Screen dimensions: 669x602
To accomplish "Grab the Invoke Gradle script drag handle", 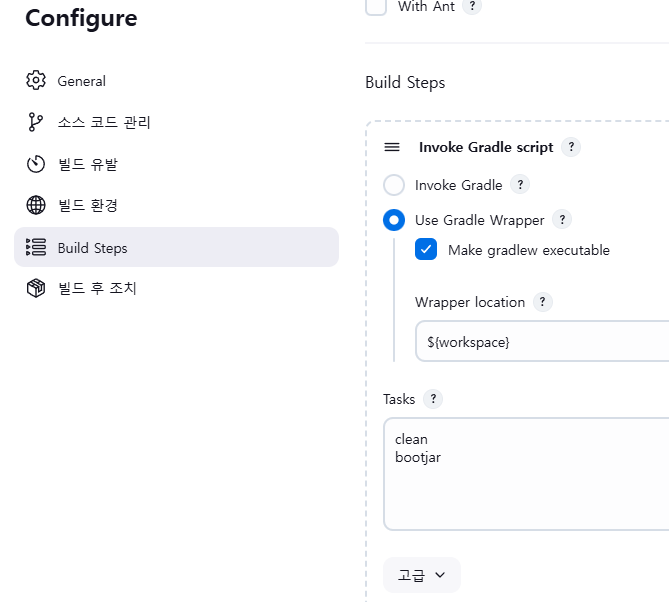I will click(x=392, y=147).
